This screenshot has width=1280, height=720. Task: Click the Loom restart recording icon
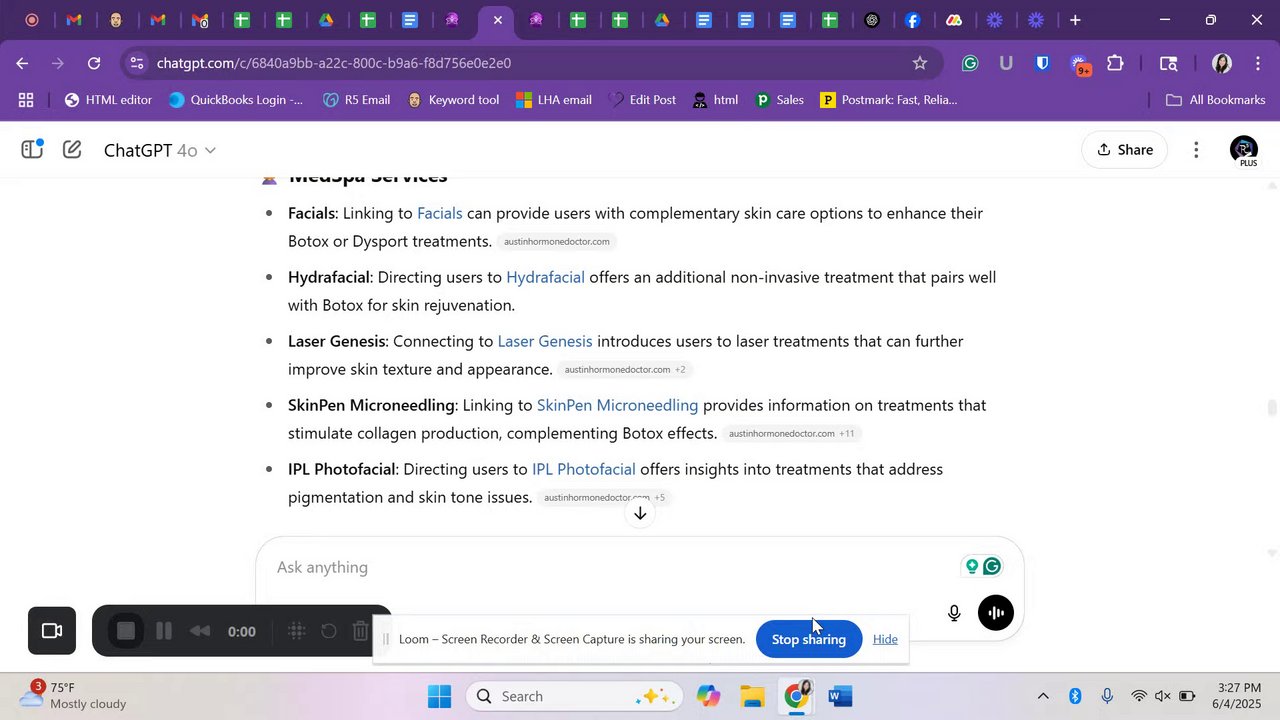tap(329, 631)
